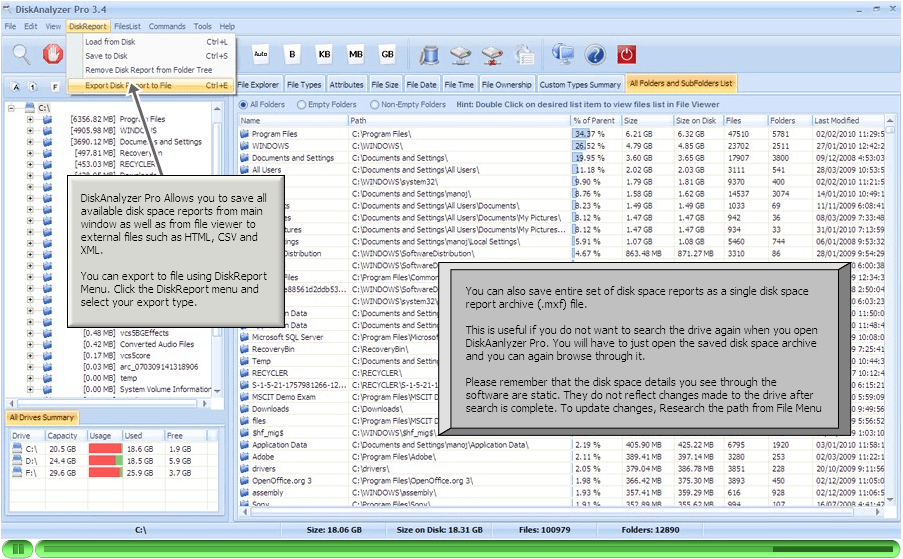Switch size display to GB
The height and width of the screenshot is (559, 903).
point(387,53)
